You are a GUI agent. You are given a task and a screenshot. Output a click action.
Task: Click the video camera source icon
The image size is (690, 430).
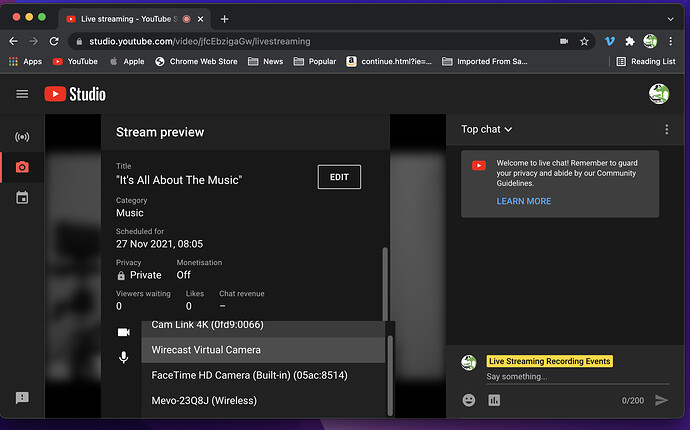124,332
